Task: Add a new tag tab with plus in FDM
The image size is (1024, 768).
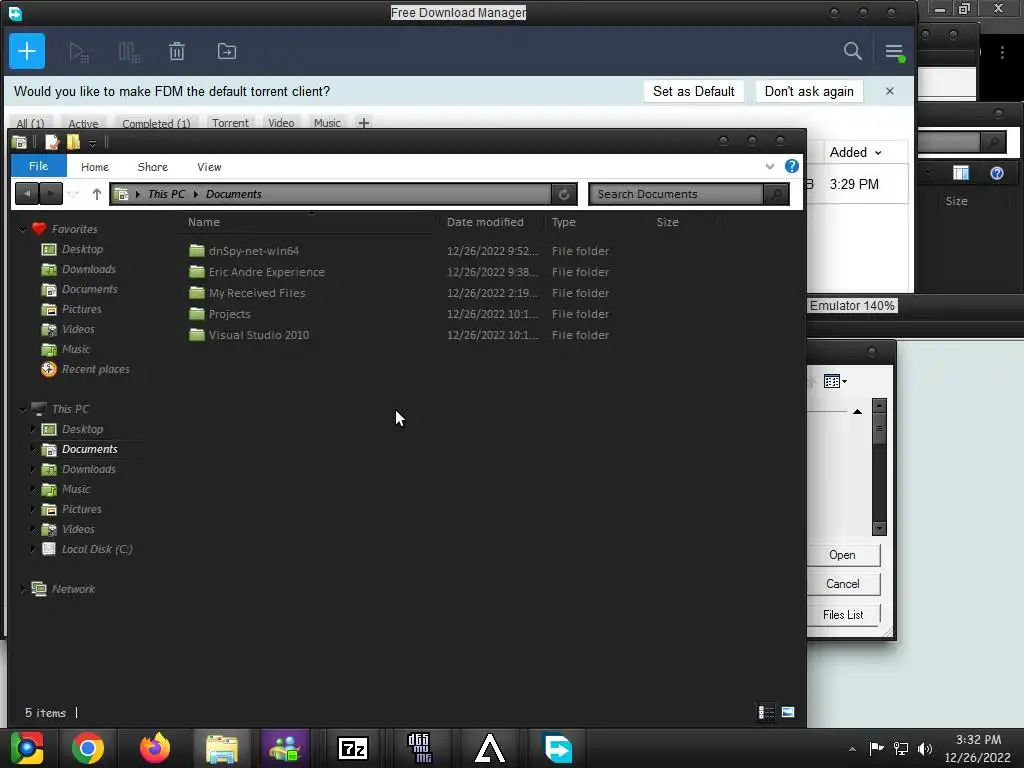Action: [x=364, y=123]
